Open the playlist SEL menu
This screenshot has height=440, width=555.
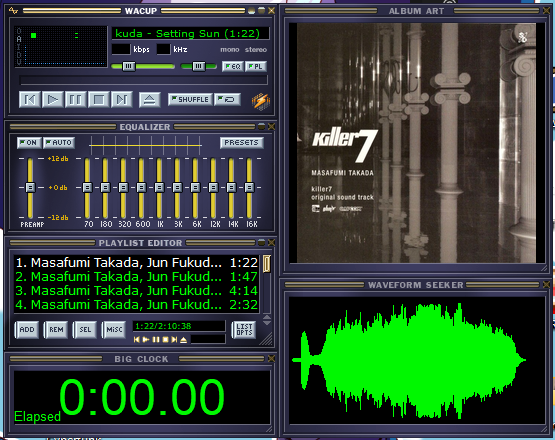point(85,330)
